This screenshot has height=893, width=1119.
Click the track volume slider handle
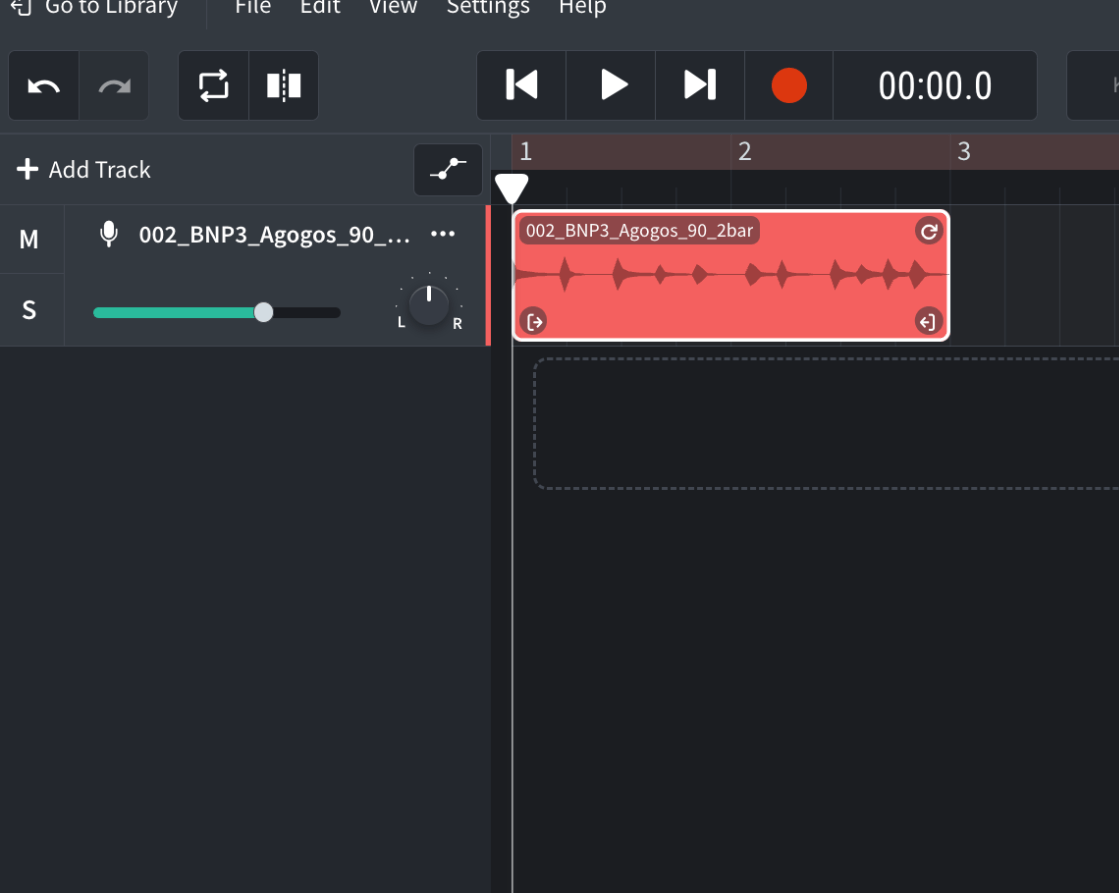click(x=263, y=312)
